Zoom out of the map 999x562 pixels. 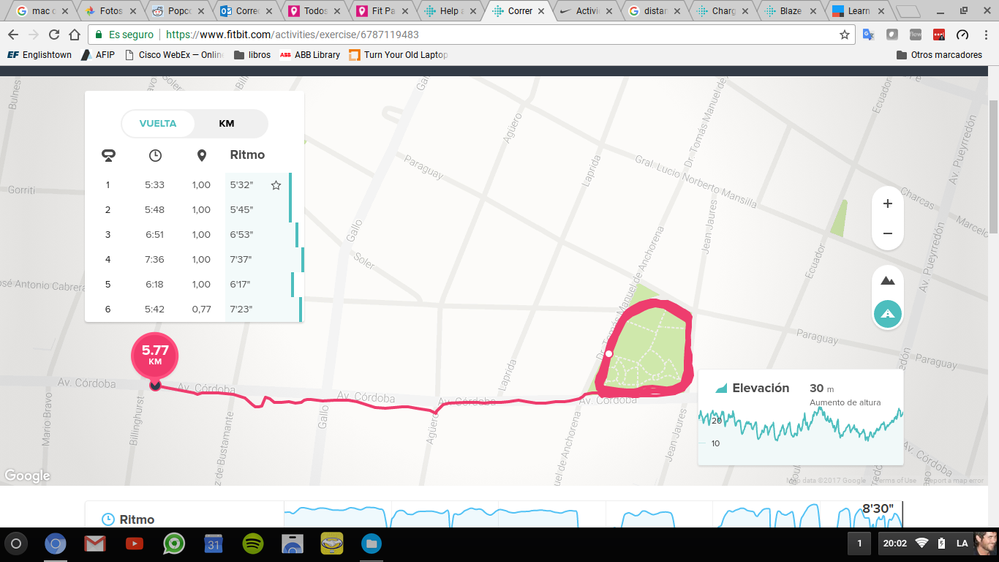point(887,234)
